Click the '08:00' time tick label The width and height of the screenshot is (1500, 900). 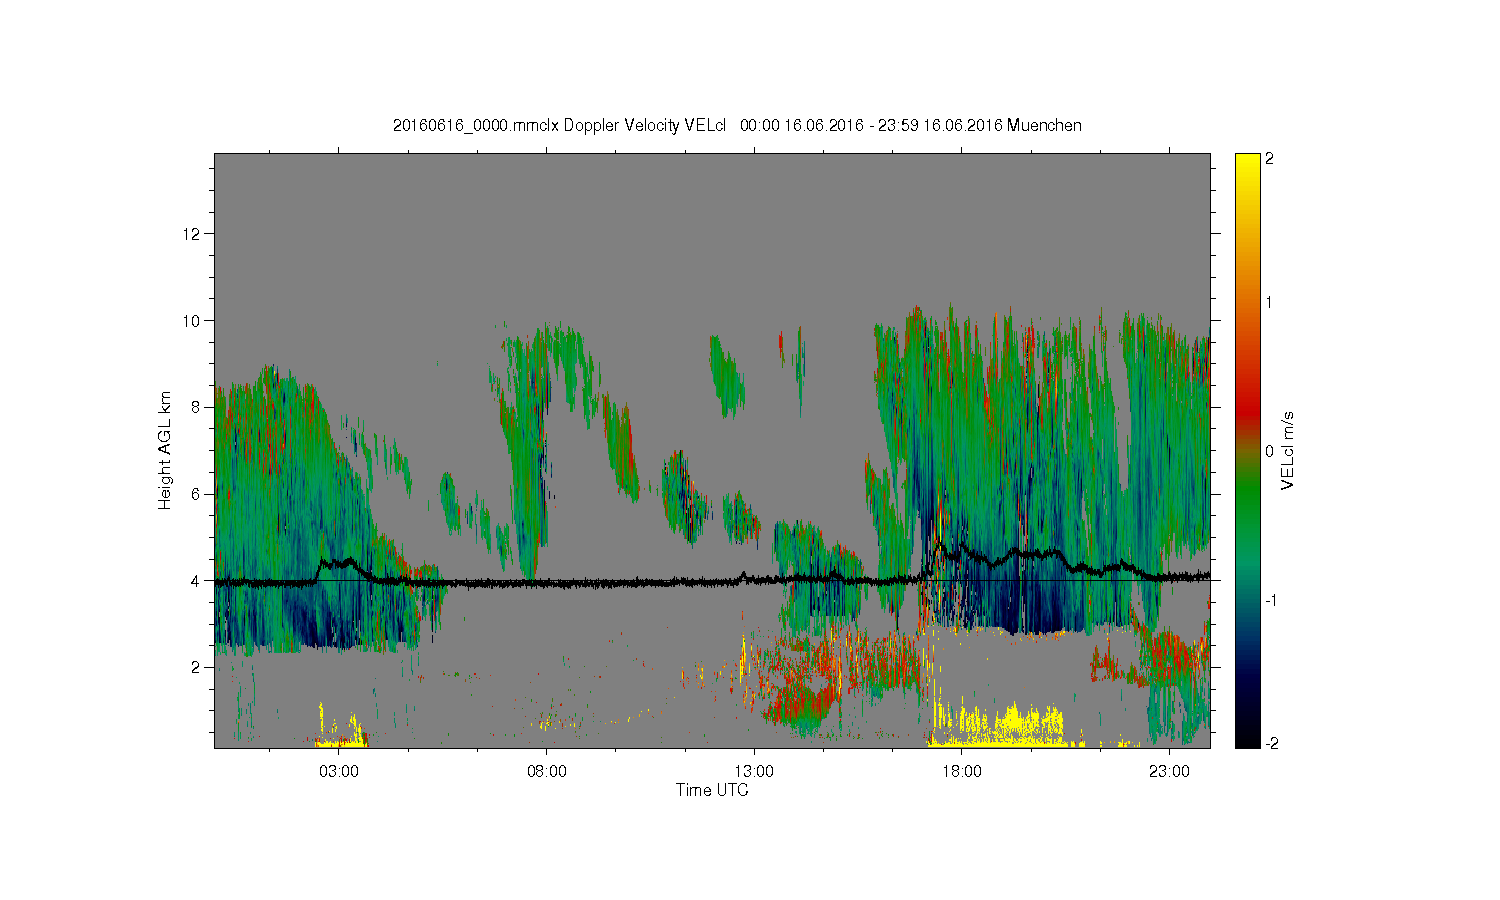click(547, 771)
